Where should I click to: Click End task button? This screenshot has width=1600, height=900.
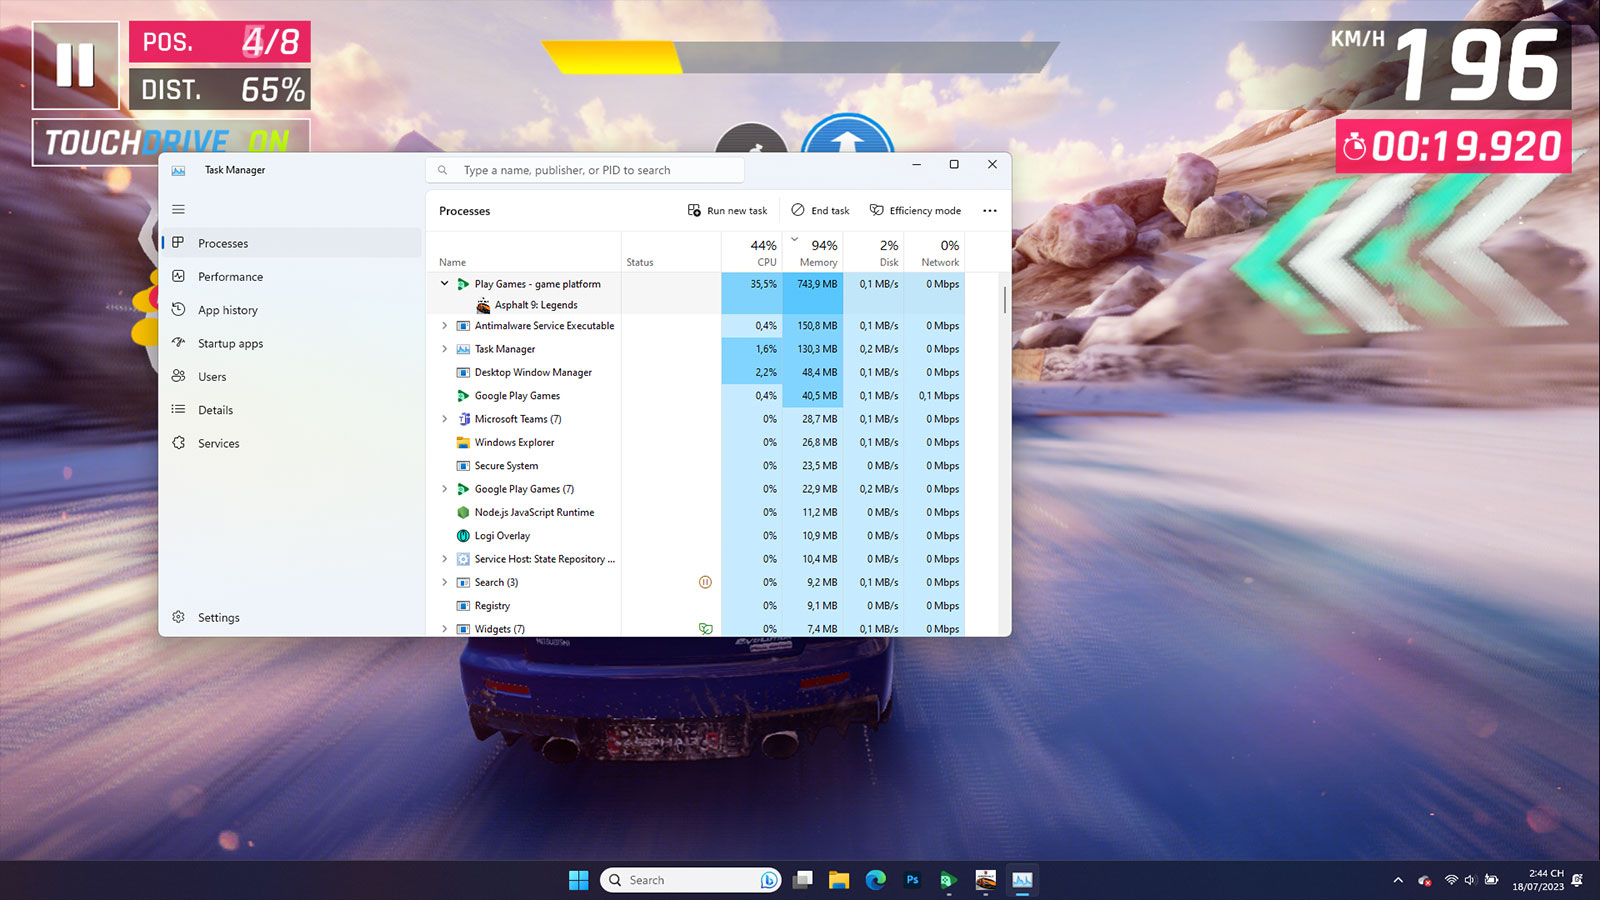pos(820,211)
